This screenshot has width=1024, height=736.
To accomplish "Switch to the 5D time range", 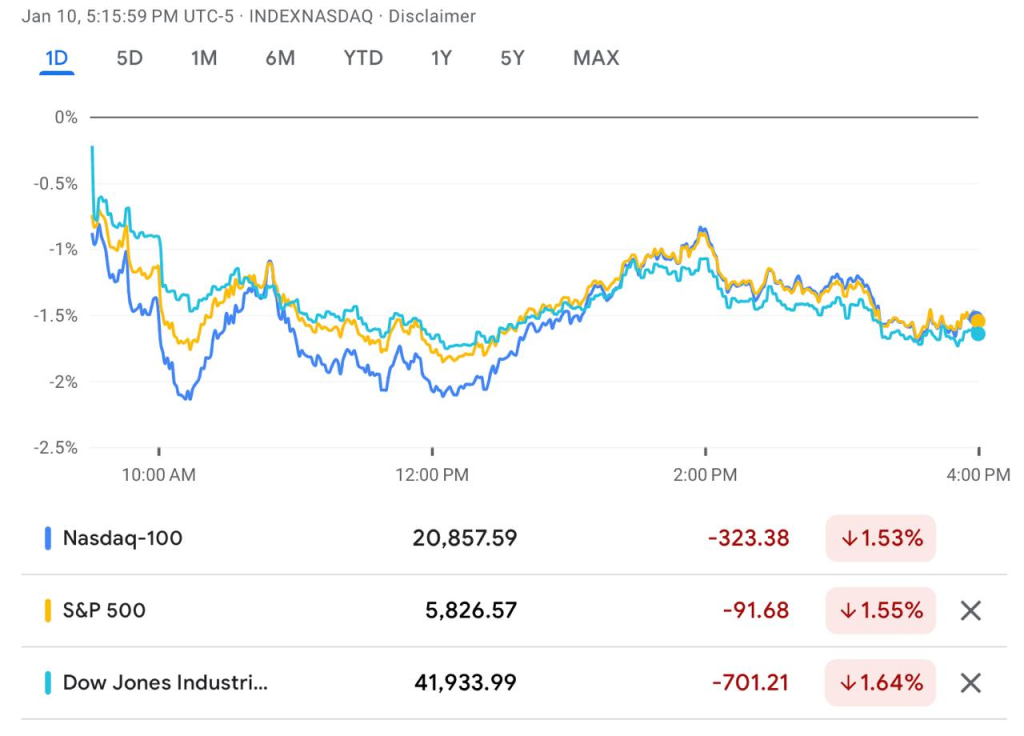I will (130, 58).
